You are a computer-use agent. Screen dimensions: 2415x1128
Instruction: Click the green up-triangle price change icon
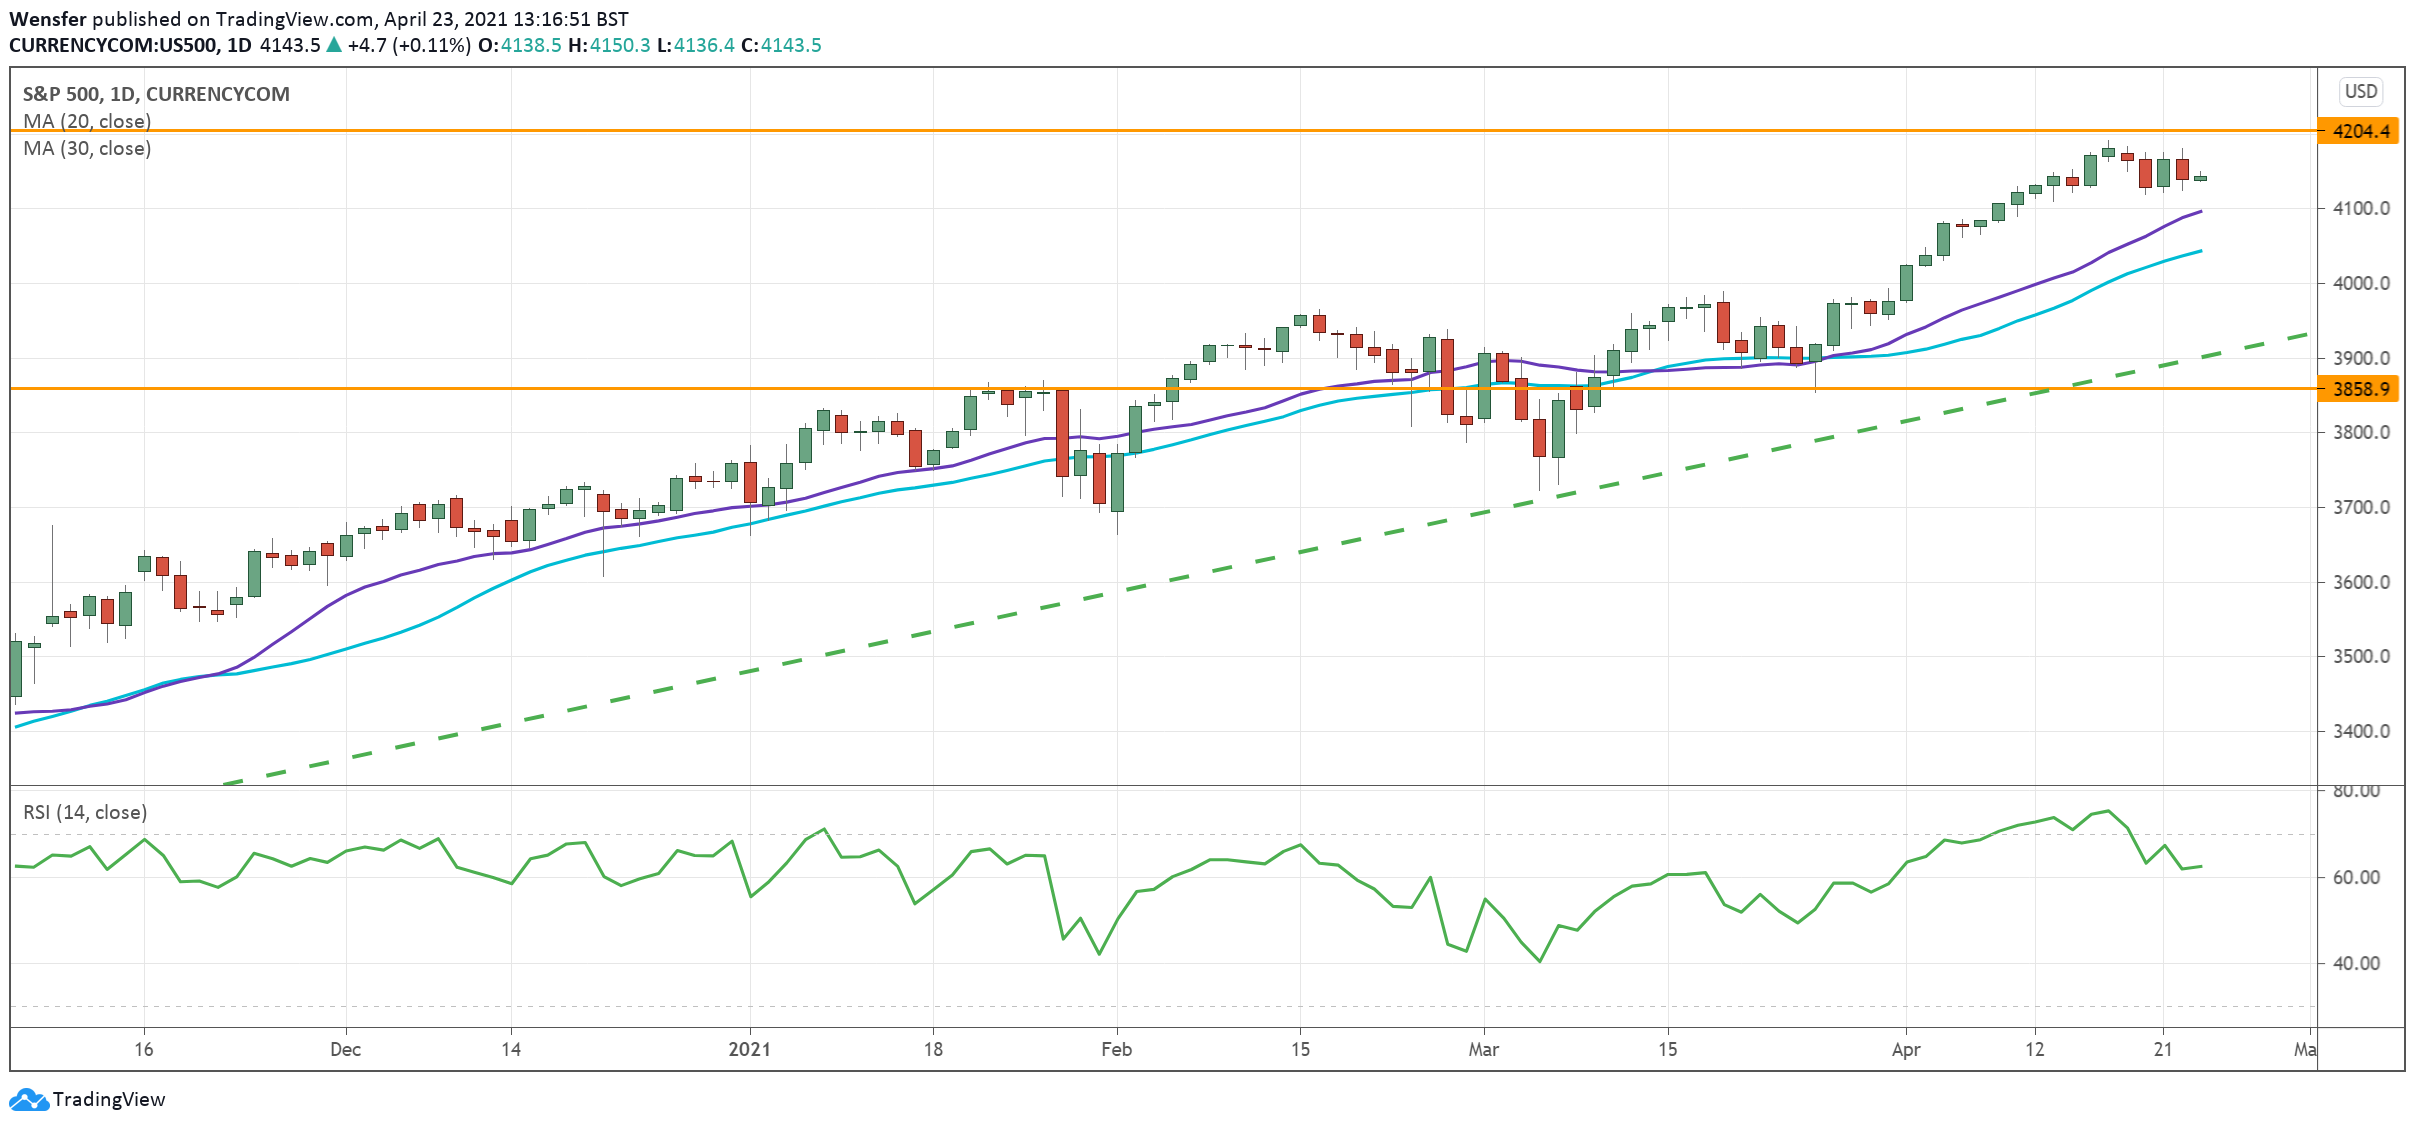(334, 45)
